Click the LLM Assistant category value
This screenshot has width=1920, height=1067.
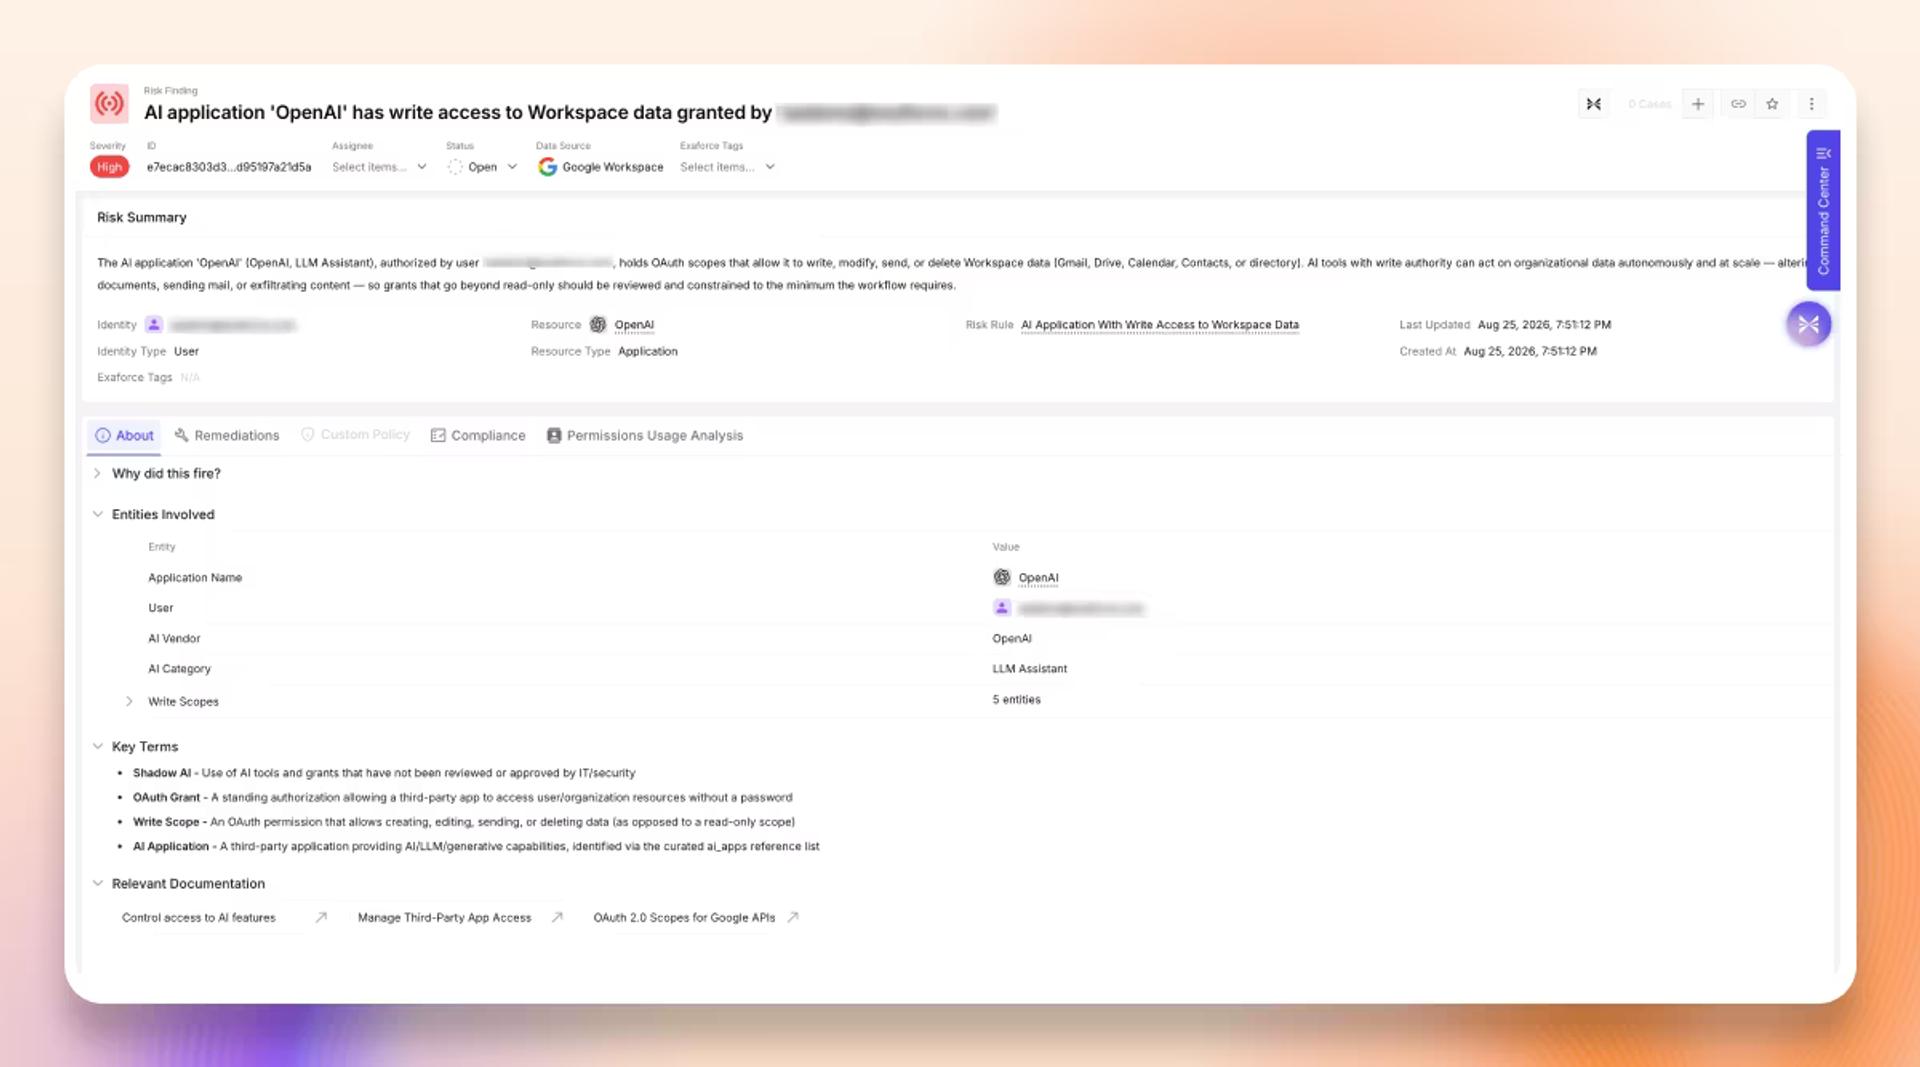[x=1029, y=669]
